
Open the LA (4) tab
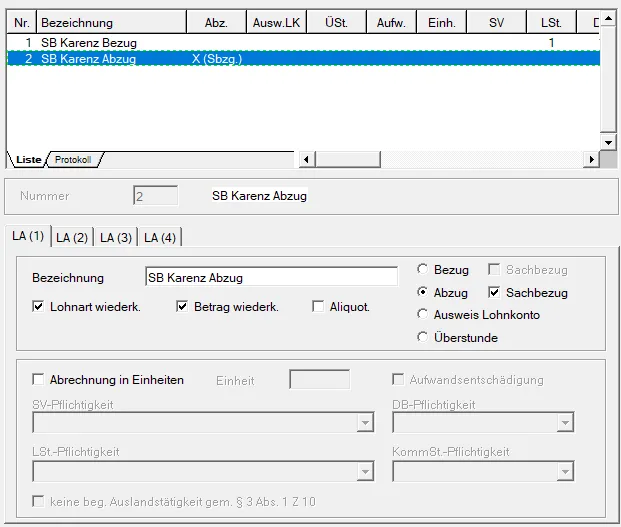160,238
